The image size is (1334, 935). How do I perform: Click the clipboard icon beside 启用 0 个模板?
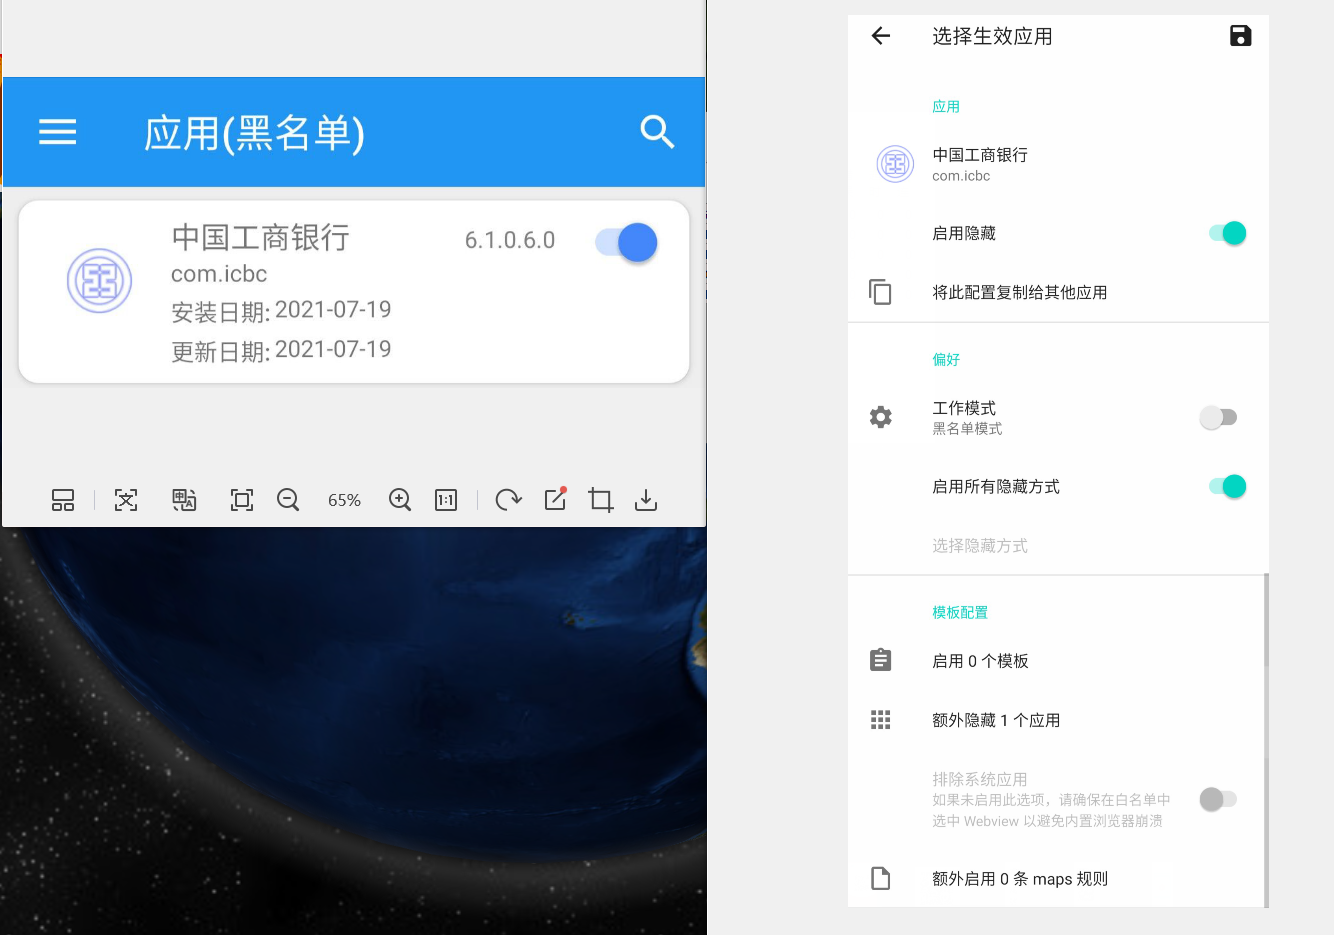tap(880, 660)
